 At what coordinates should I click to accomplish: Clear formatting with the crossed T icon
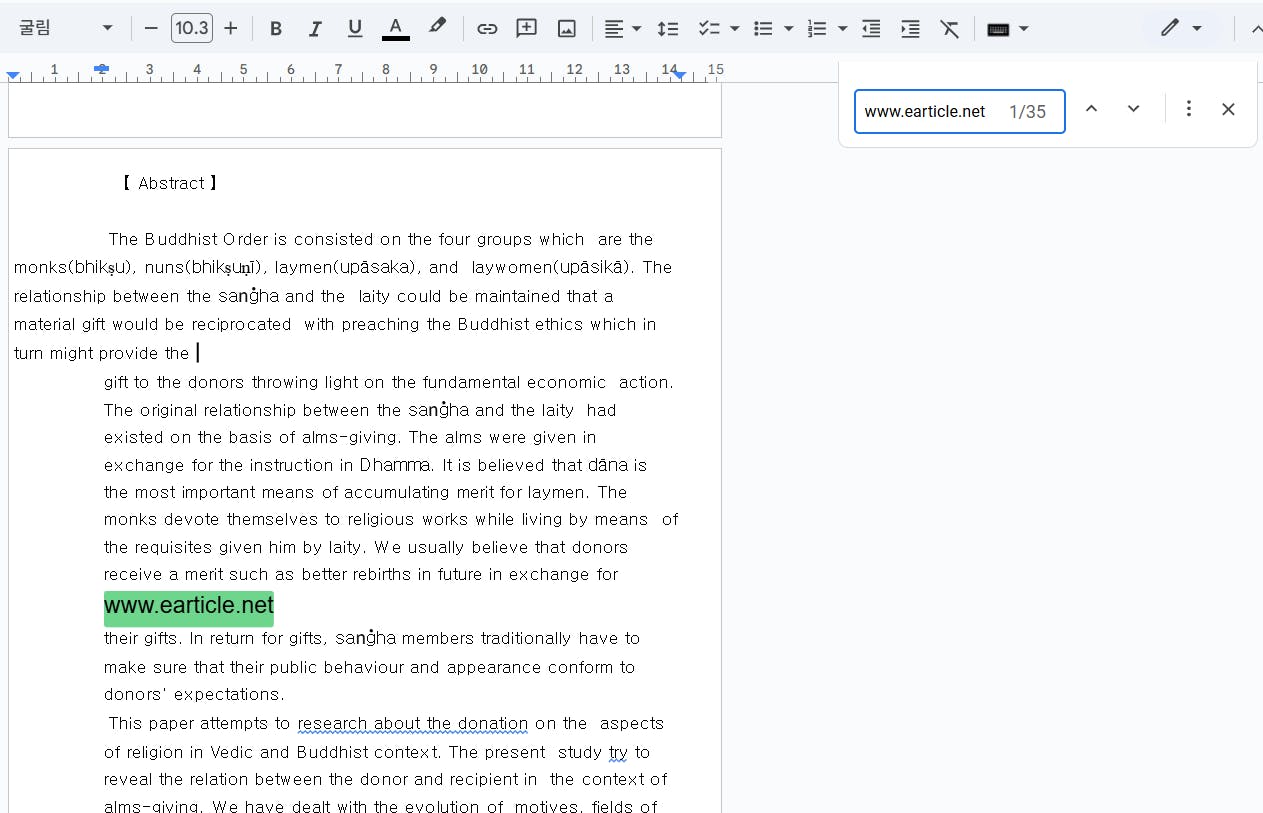950,29
